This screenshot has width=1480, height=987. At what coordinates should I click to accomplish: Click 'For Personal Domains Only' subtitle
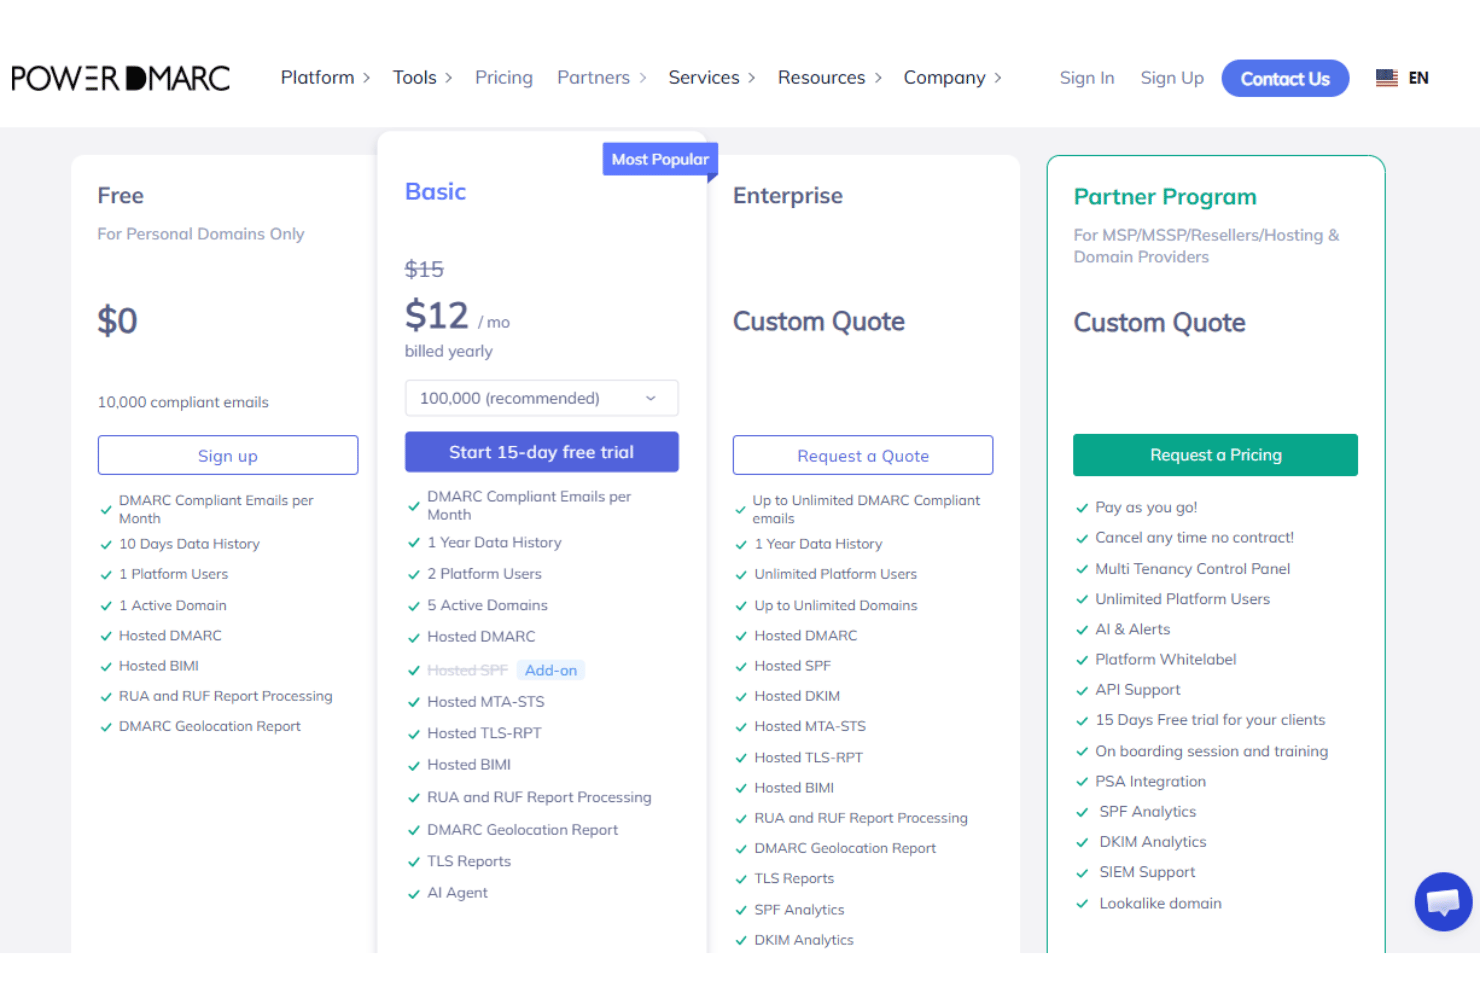pos(200,233)
